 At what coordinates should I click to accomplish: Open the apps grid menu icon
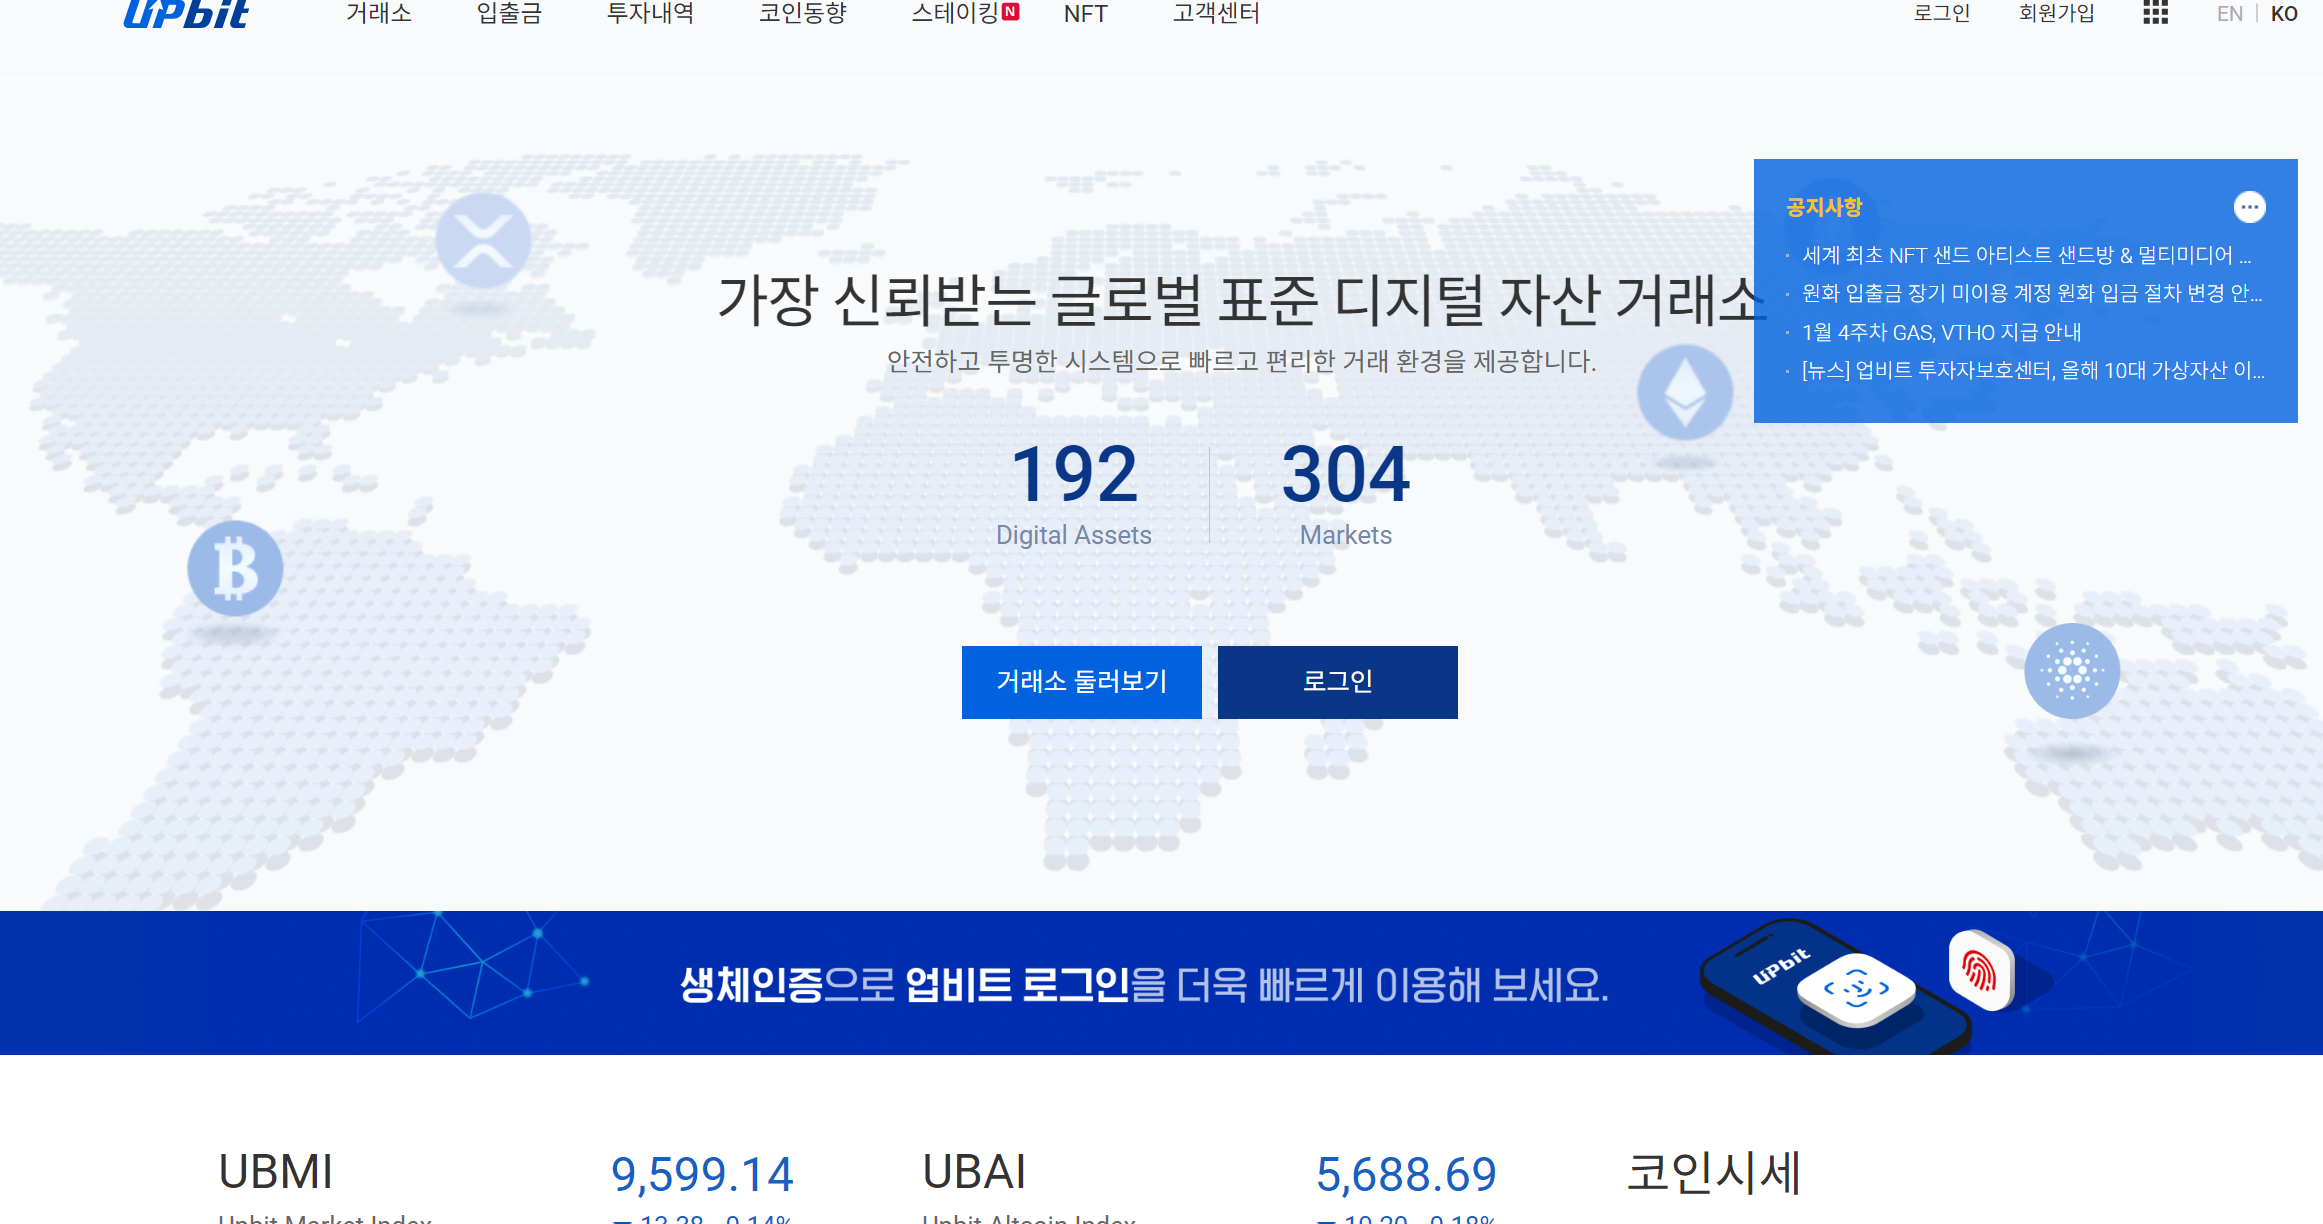[x=2156, y=13]
